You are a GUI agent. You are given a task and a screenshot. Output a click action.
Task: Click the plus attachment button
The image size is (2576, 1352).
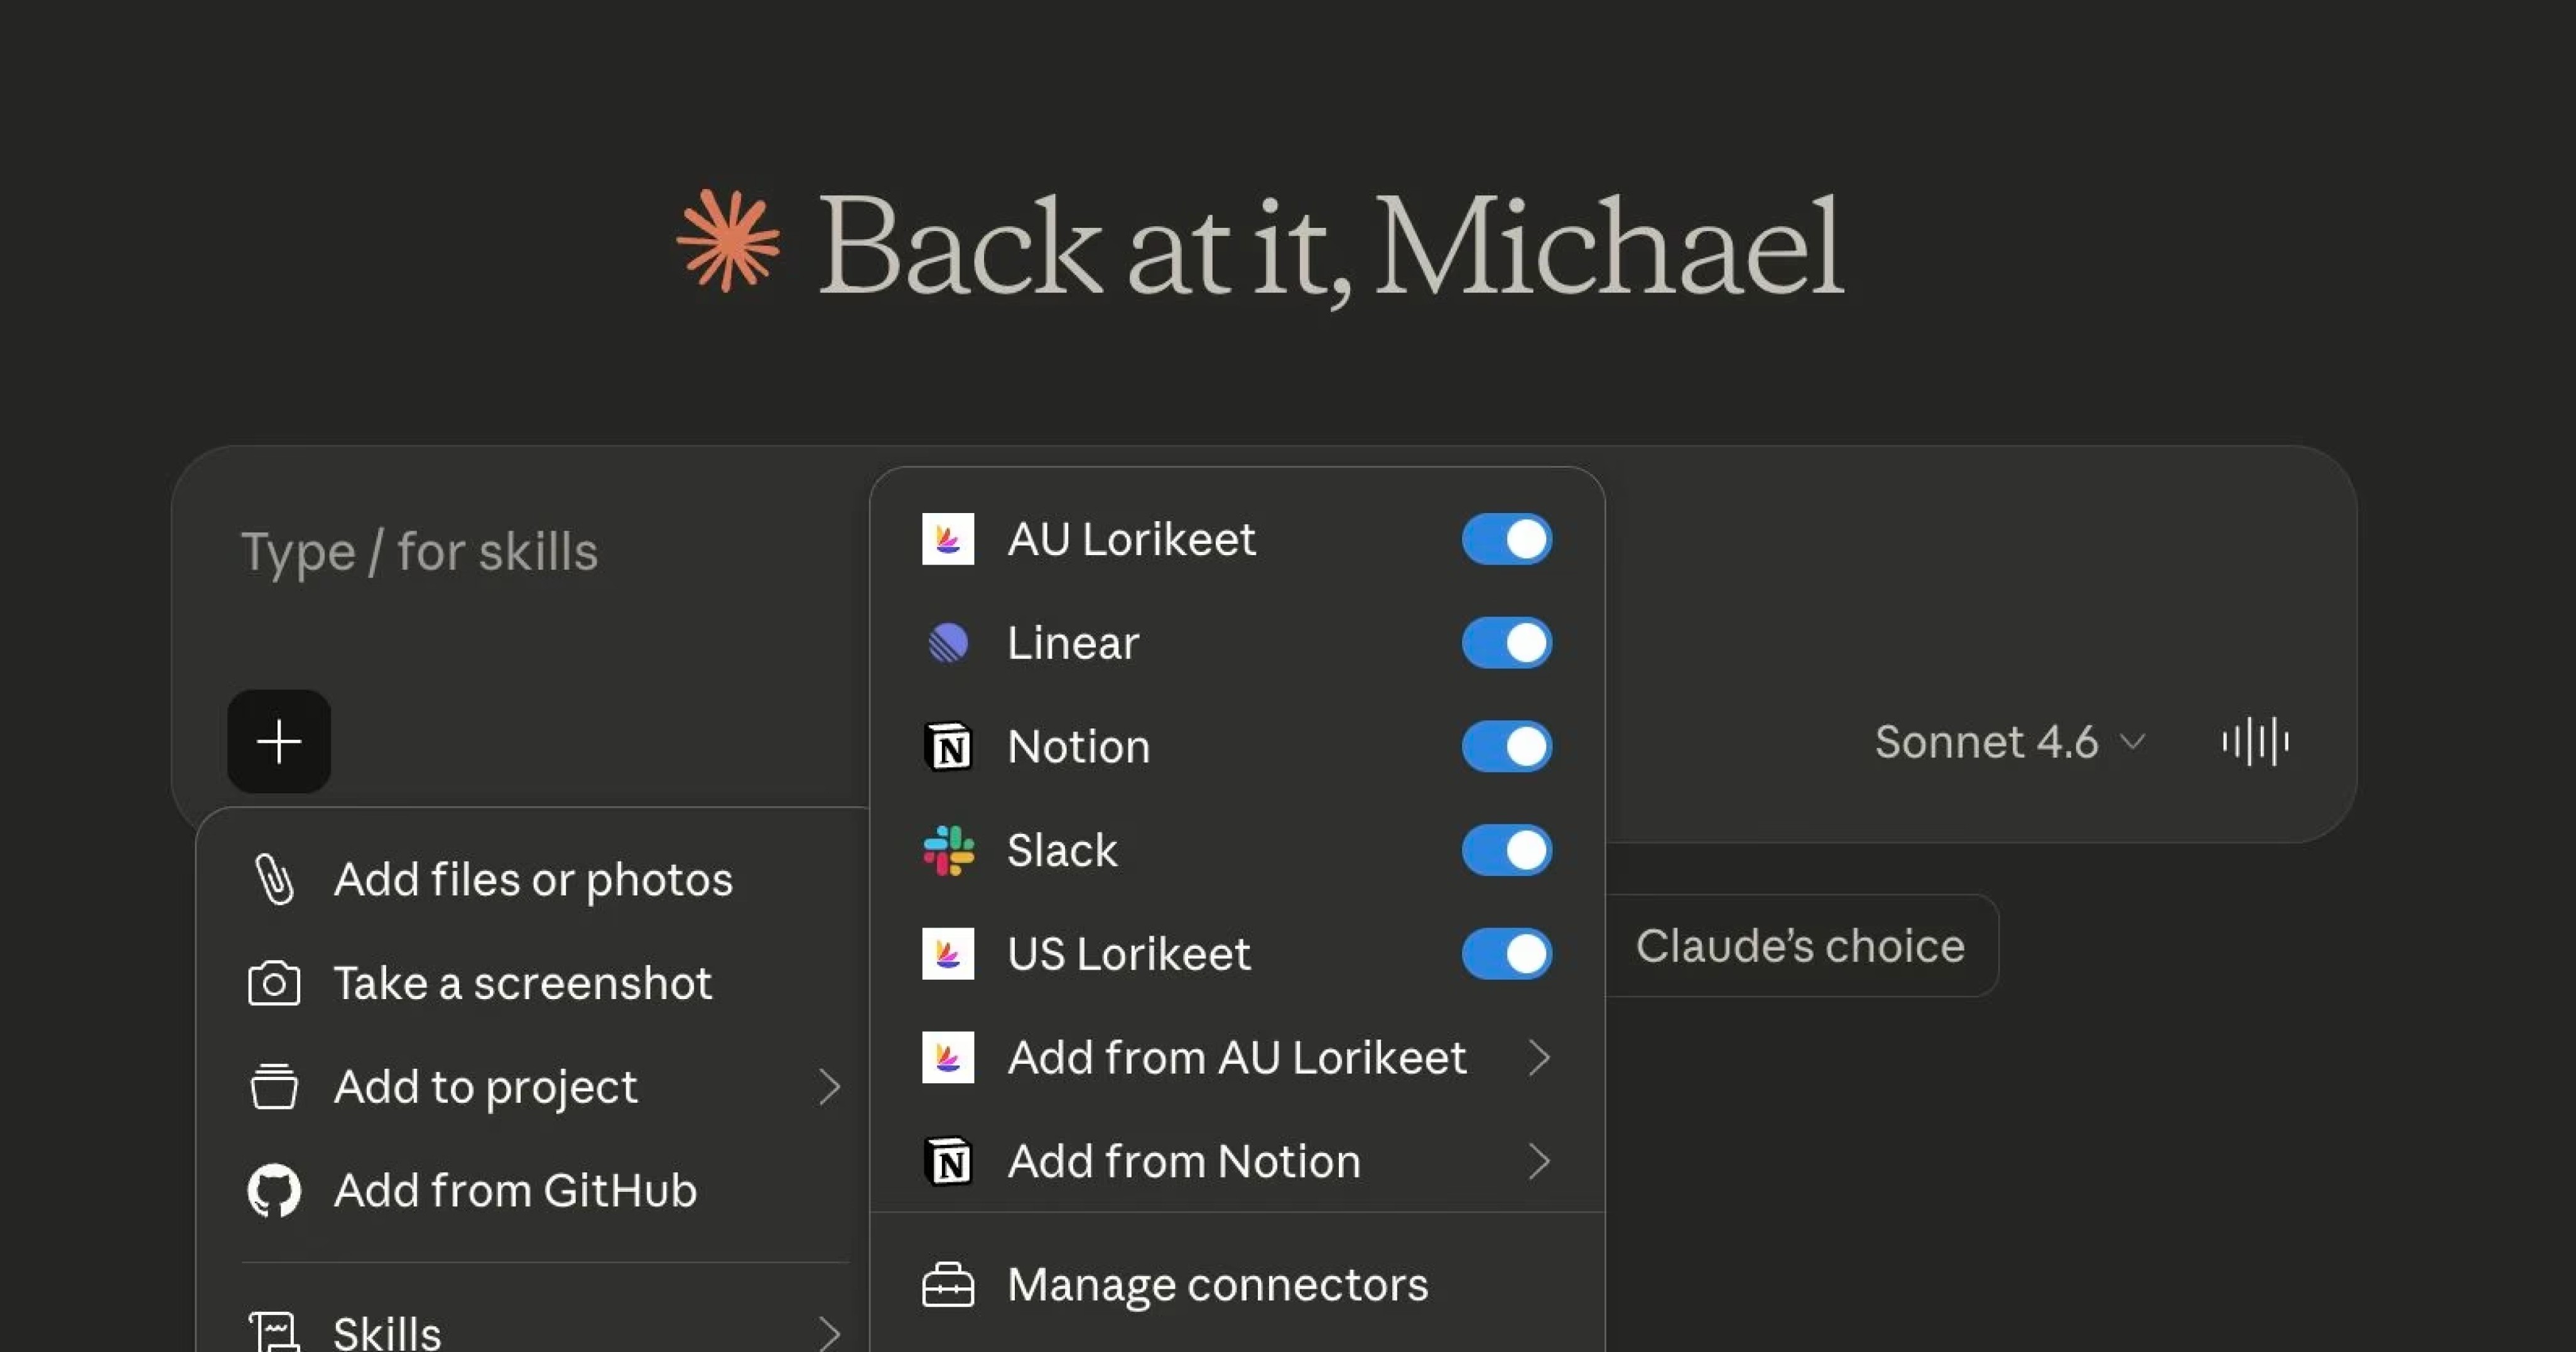(x=278, y=741)
